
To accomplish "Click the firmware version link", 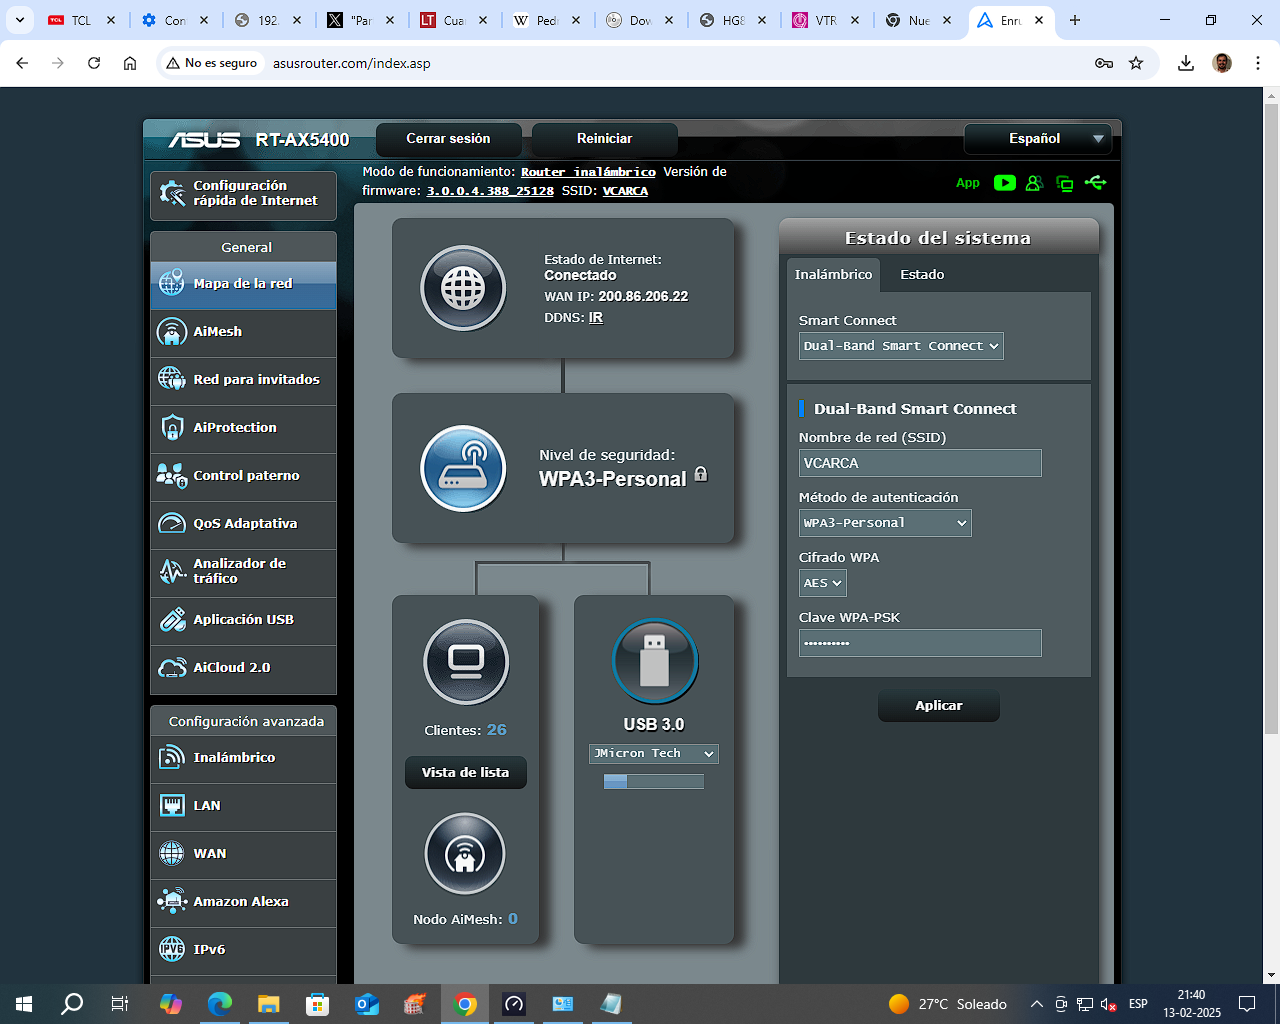I will click(490, 191).
